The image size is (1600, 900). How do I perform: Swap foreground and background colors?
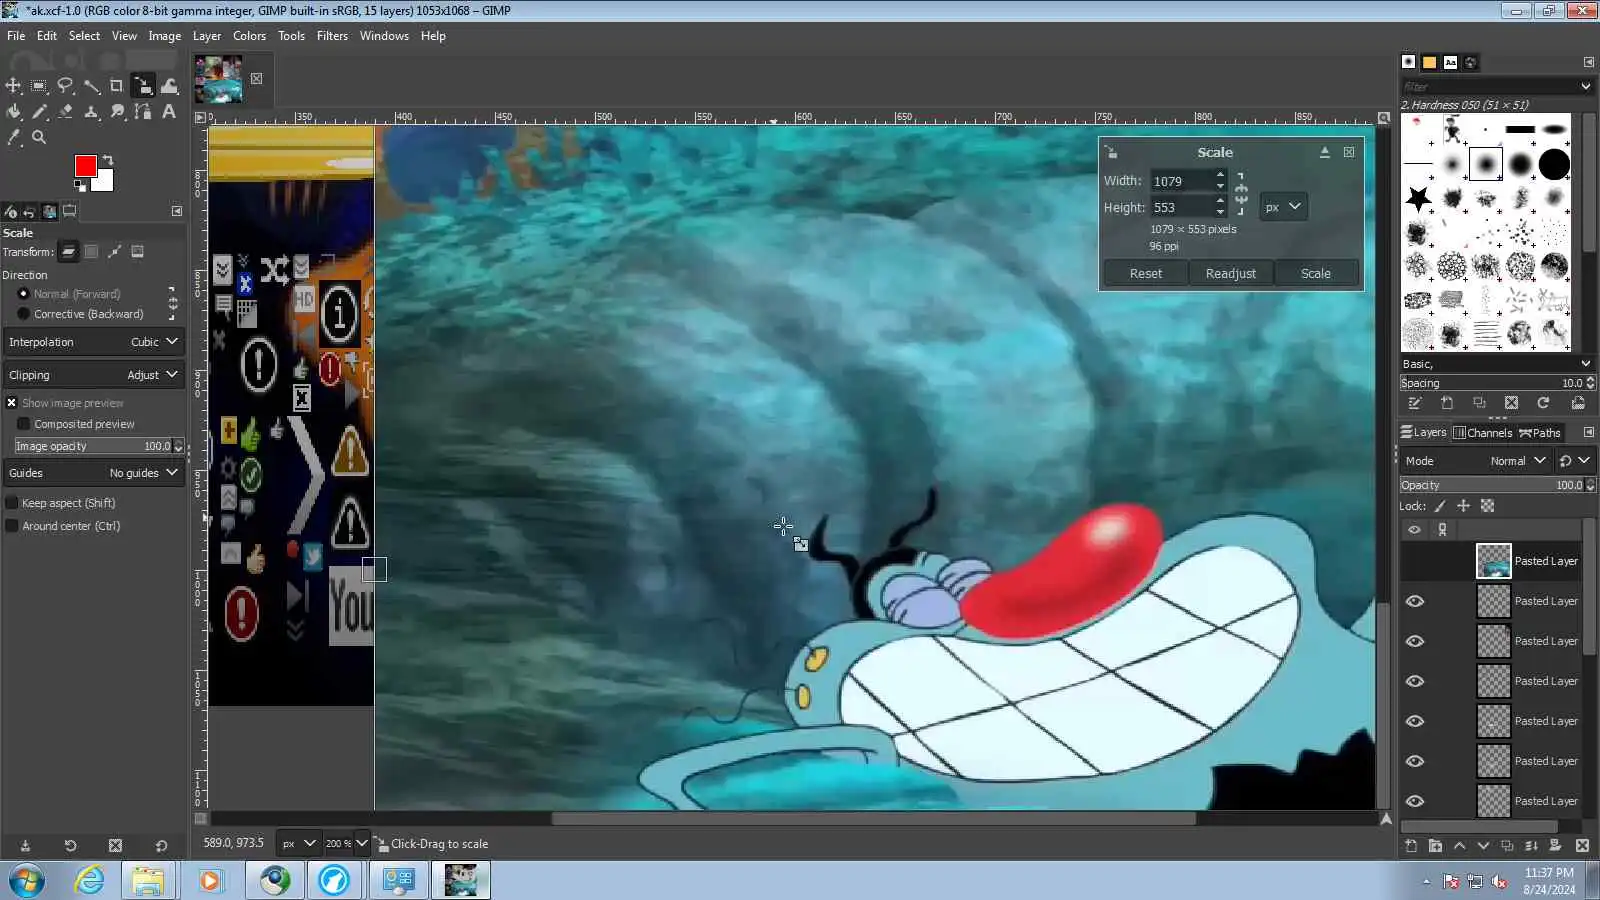[108, 160]
